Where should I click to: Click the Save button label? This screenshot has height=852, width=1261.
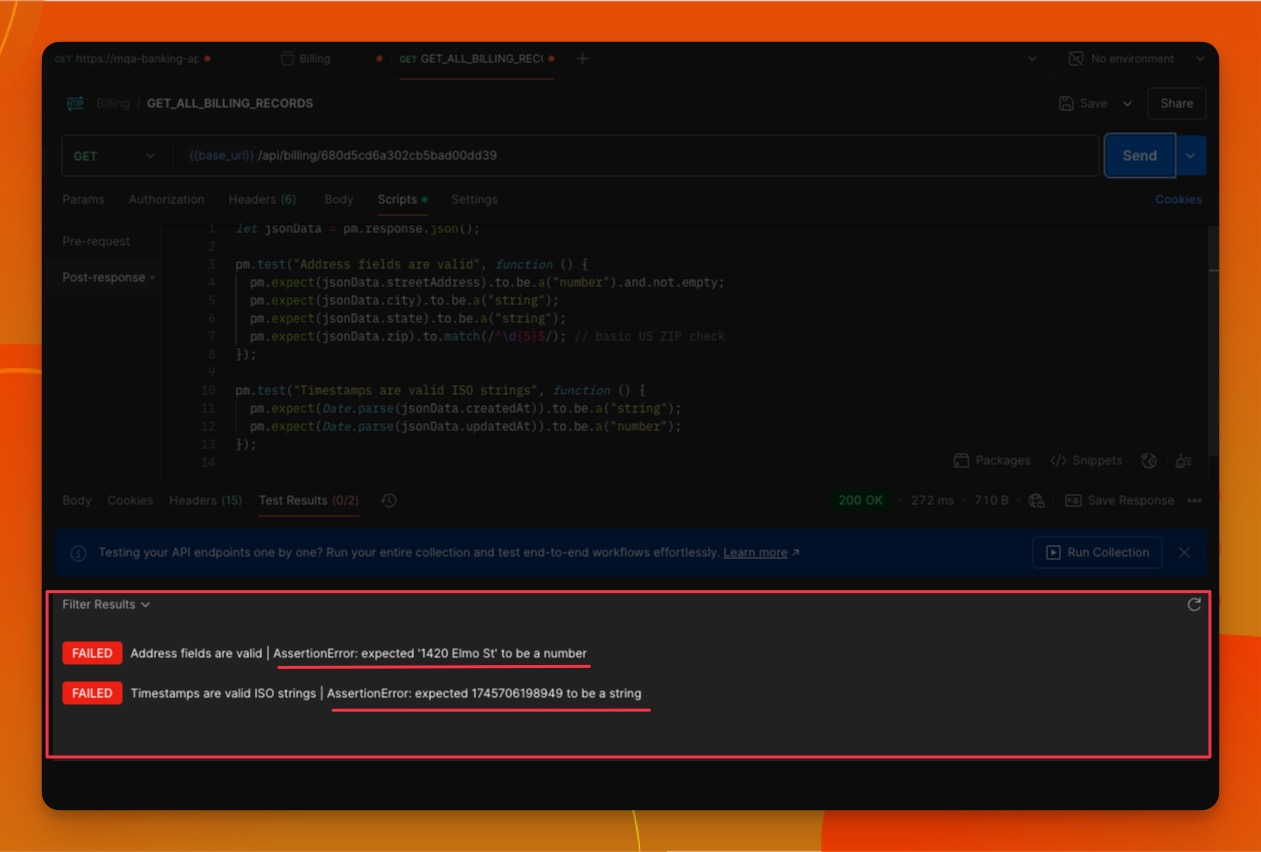point(1093,103)
